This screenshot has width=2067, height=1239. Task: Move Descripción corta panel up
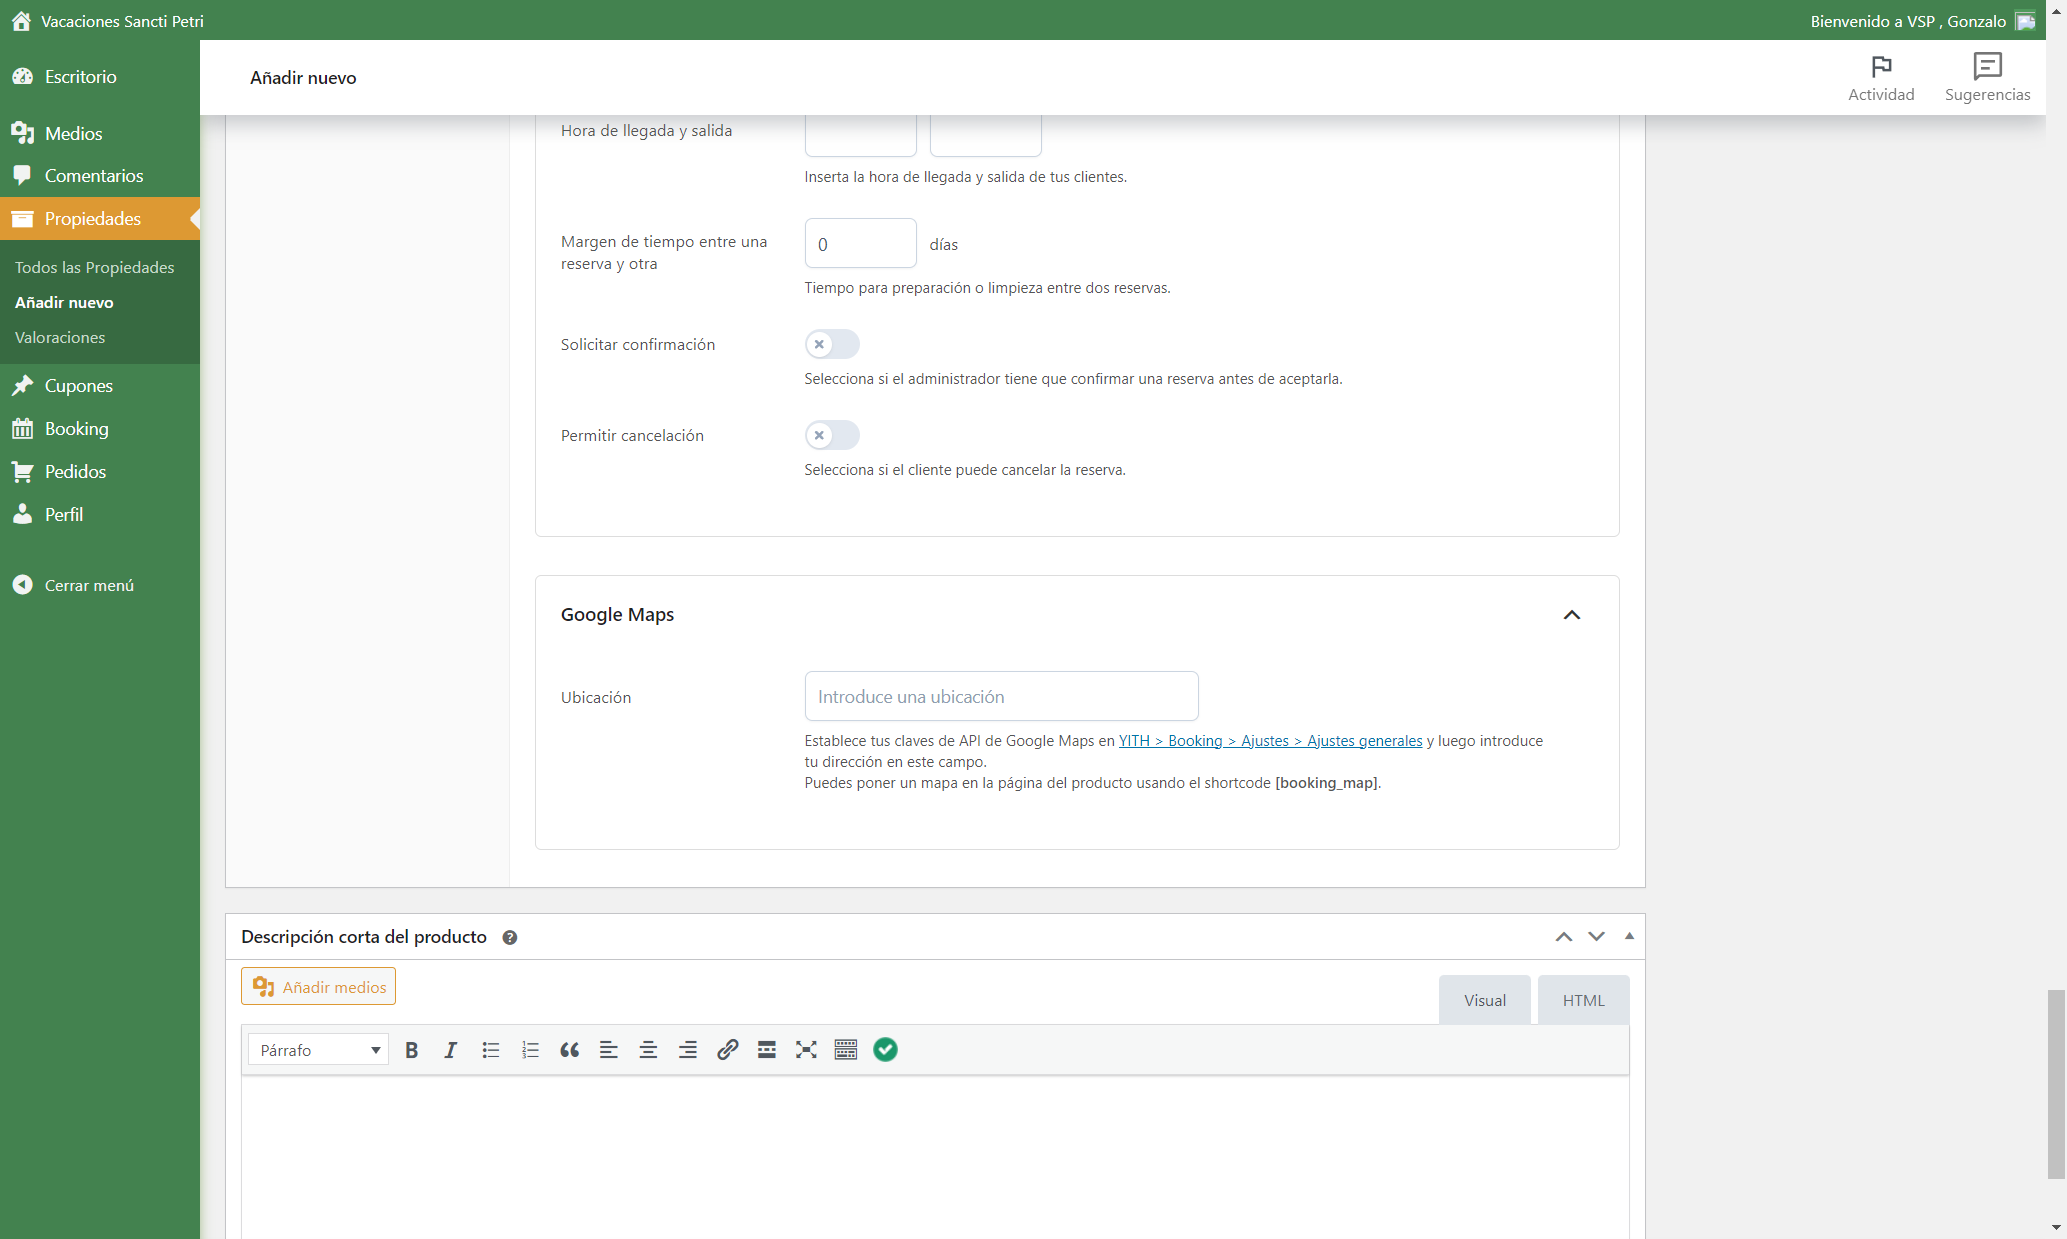[x=1564, y=937]
